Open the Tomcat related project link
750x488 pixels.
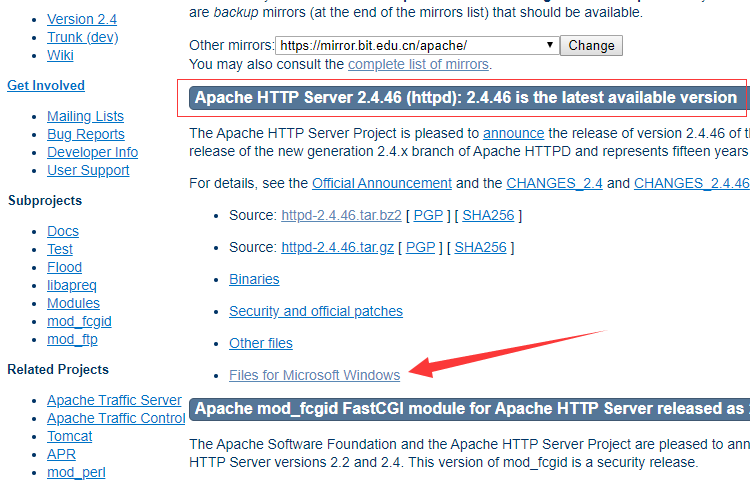point(69,436)
